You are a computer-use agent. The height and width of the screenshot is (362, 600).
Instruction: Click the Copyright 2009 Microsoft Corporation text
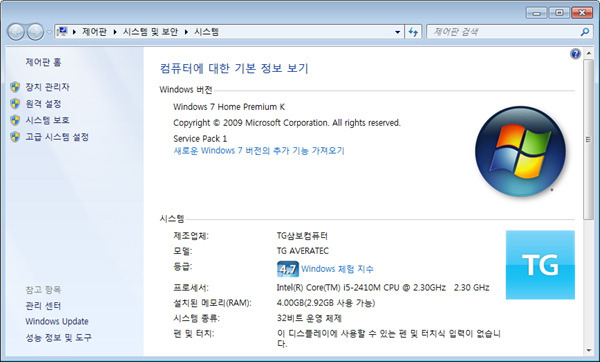287,123
